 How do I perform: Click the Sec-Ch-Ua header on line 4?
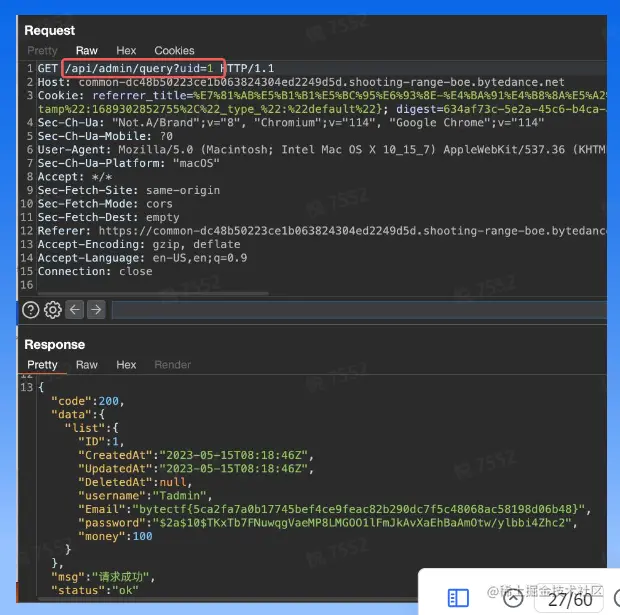coord(291,123)
